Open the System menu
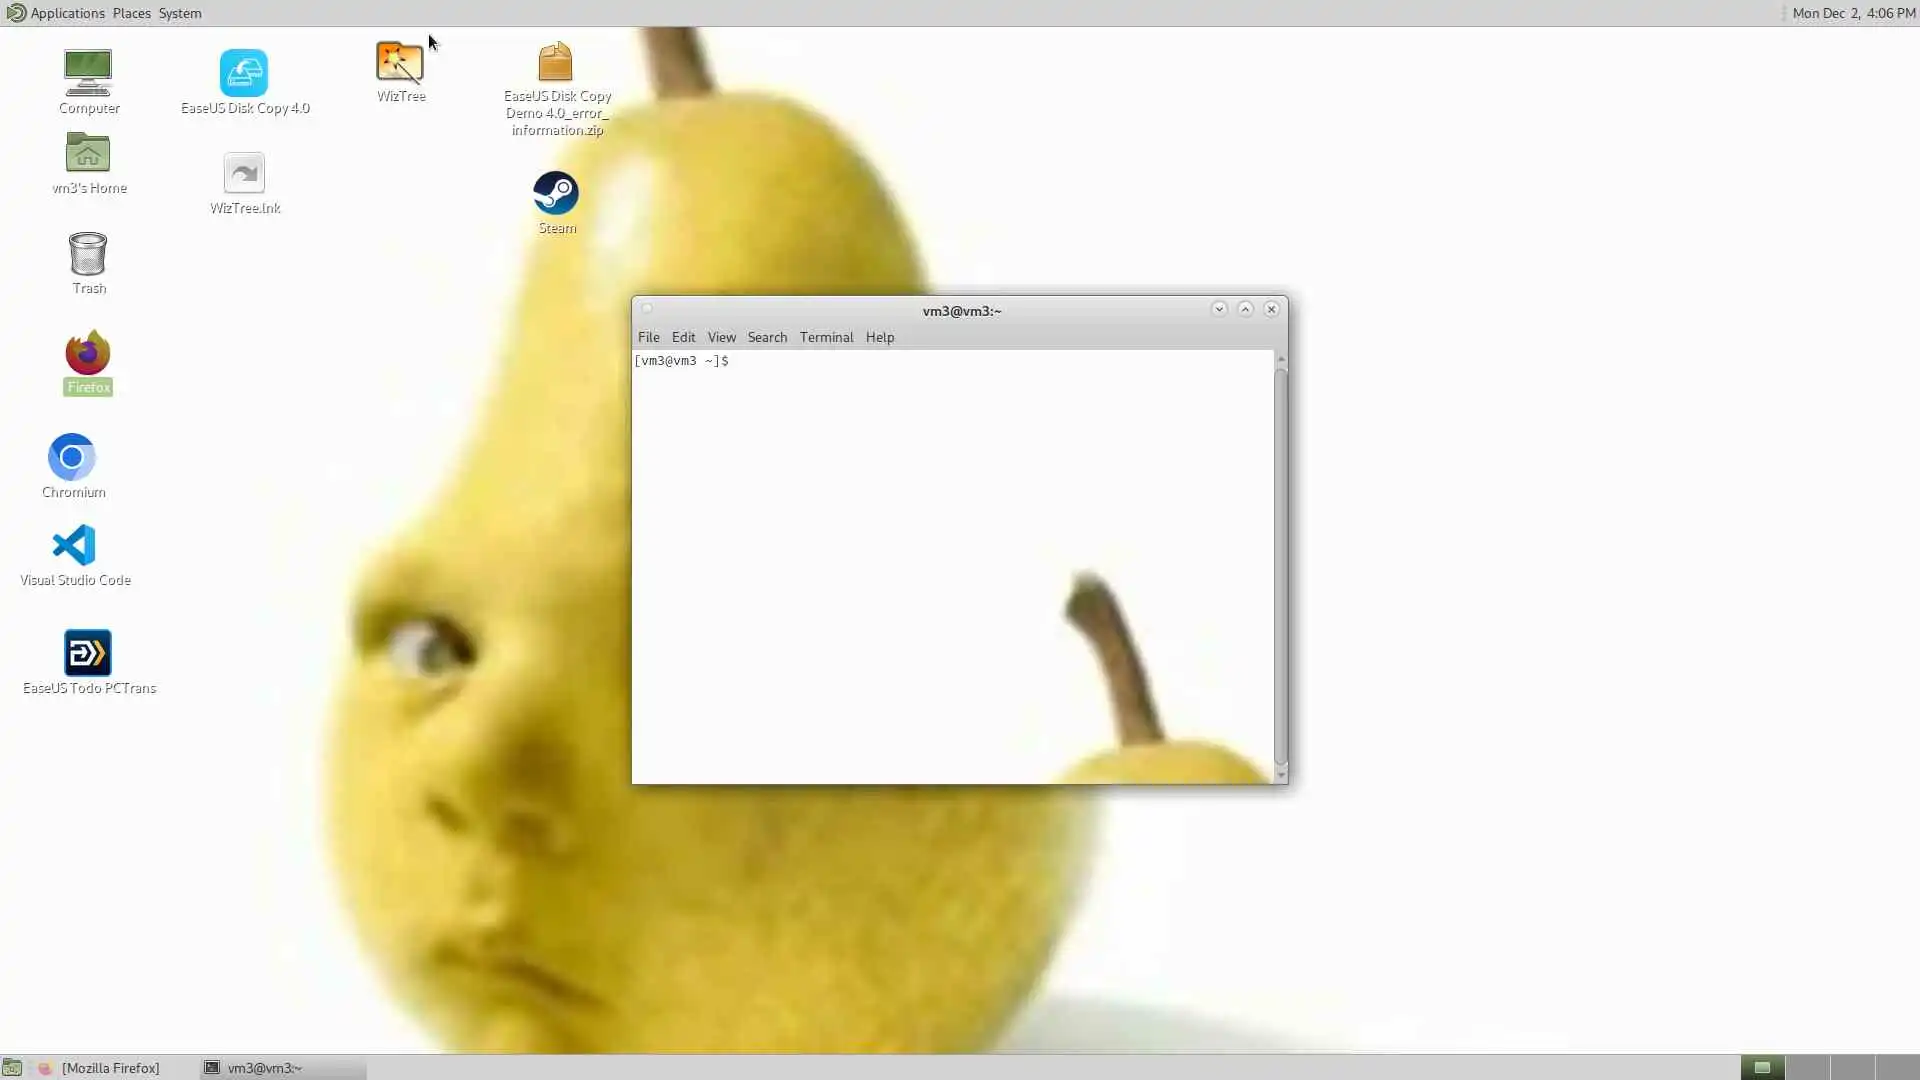Viewport: 1920px width, 1080px height. point(180,13)
